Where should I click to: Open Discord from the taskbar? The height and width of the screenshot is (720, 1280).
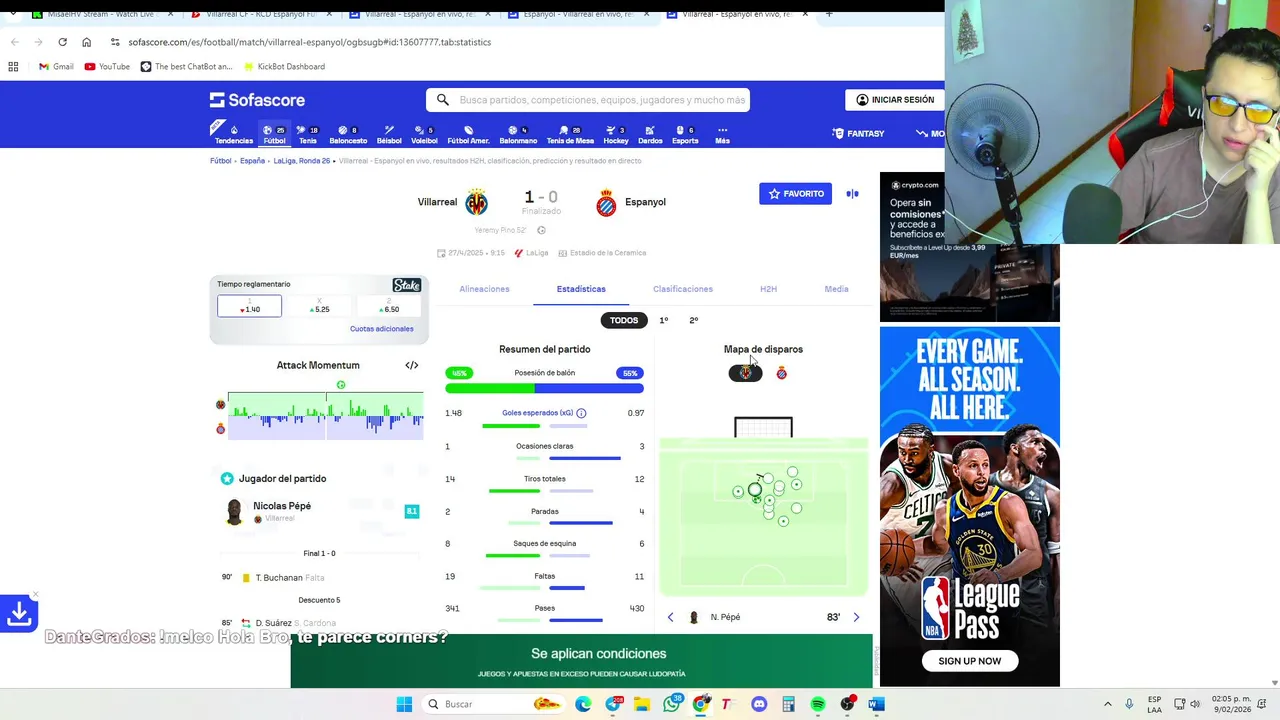758,704
